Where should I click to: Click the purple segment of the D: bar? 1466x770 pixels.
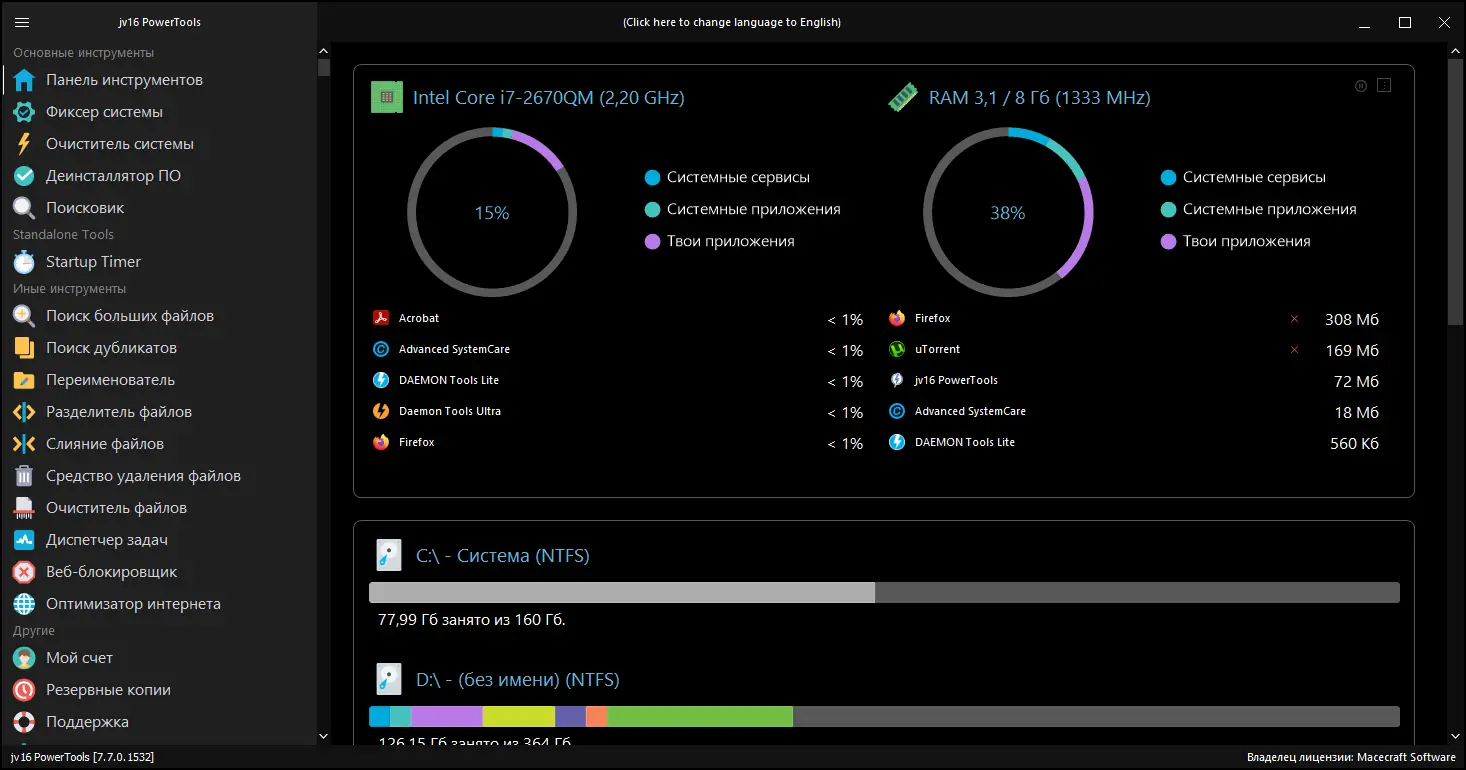coord(447,716)
